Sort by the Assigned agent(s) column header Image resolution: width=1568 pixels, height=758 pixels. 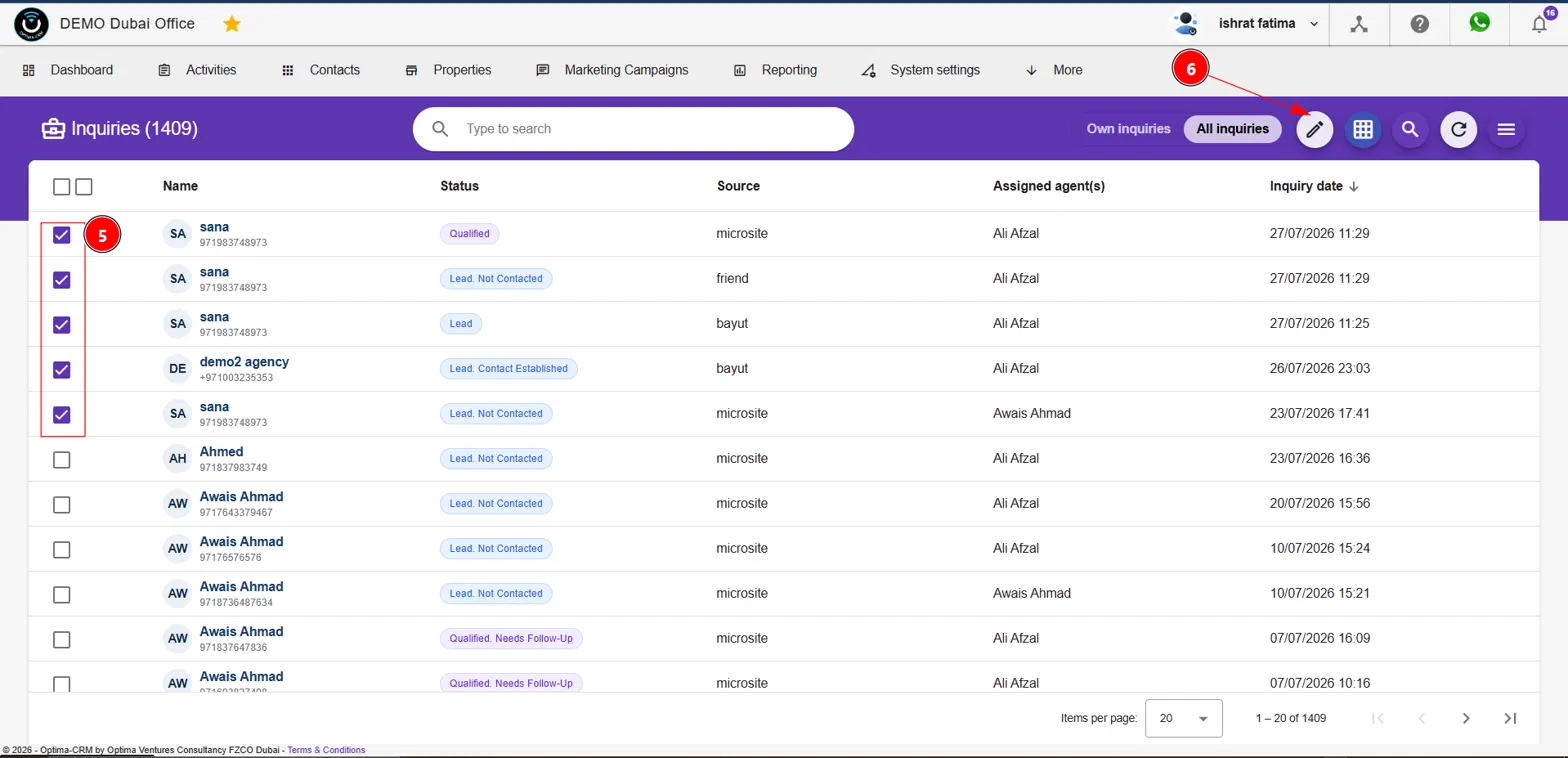[x=1049, y=186]
